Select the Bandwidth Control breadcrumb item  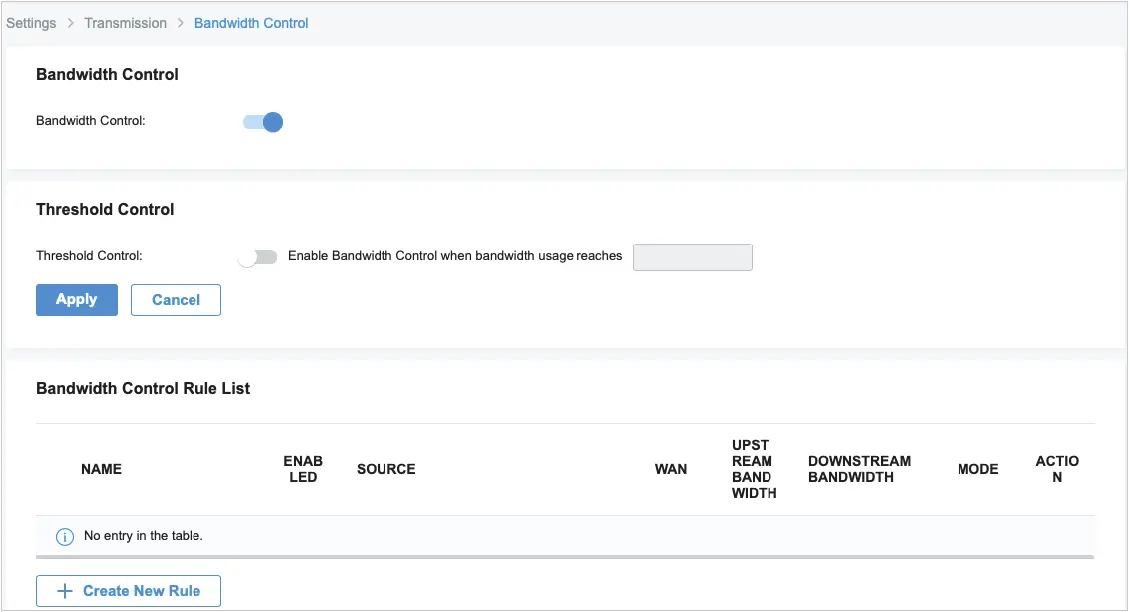(250, 22)
